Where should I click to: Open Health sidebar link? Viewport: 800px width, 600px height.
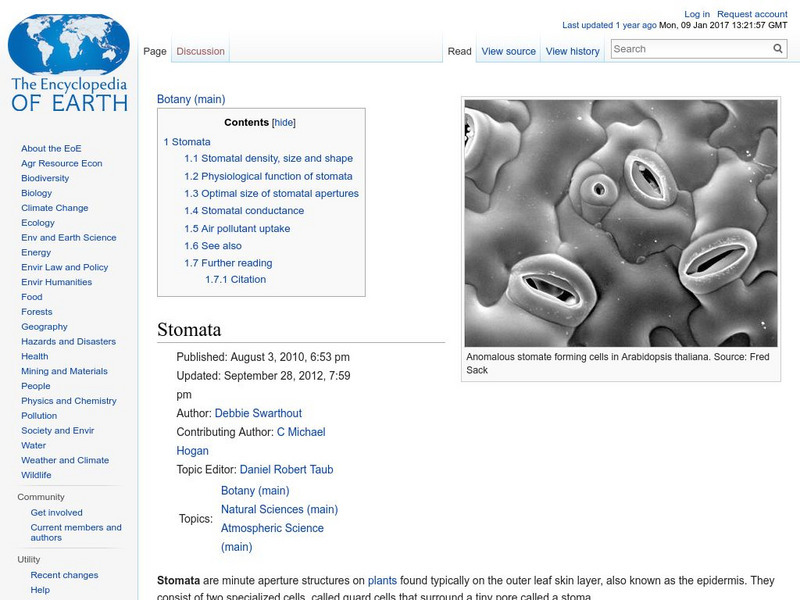pyautogui.click(x=35, y=356)
